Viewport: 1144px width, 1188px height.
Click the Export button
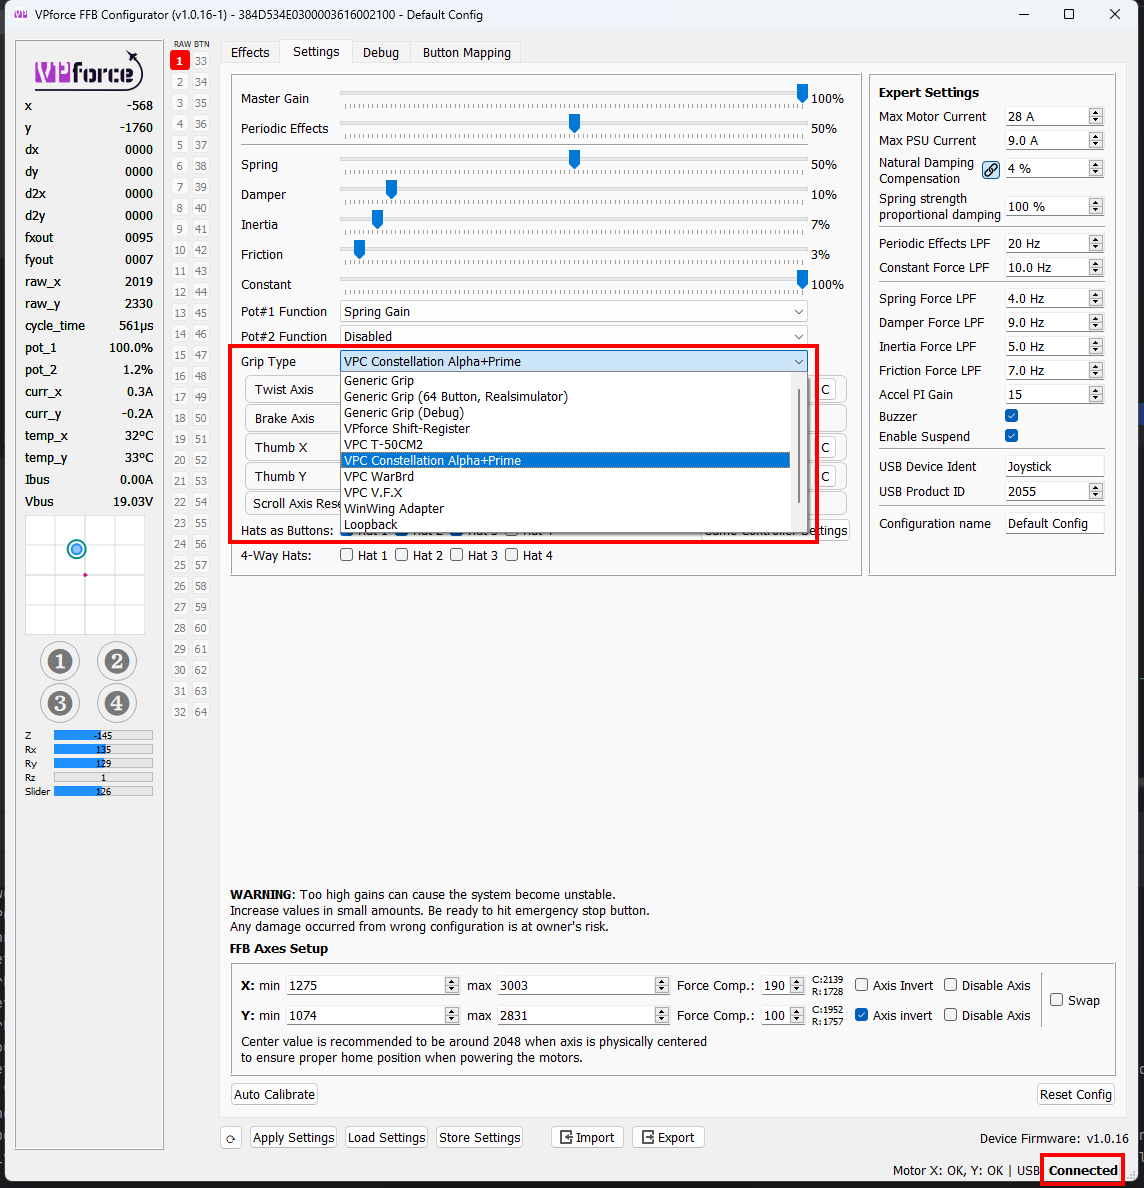point(668,1137)
